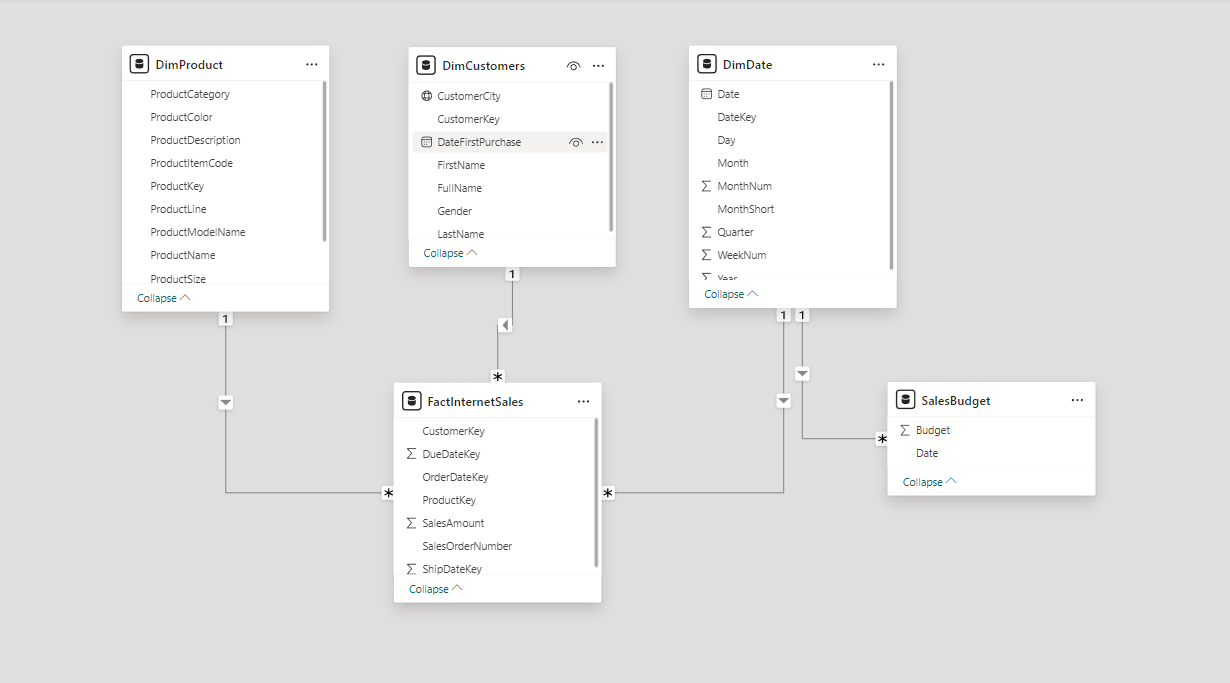Click the calendar icon beside DateFirstPurchase

pyautogui.click(x=427, y=142)
